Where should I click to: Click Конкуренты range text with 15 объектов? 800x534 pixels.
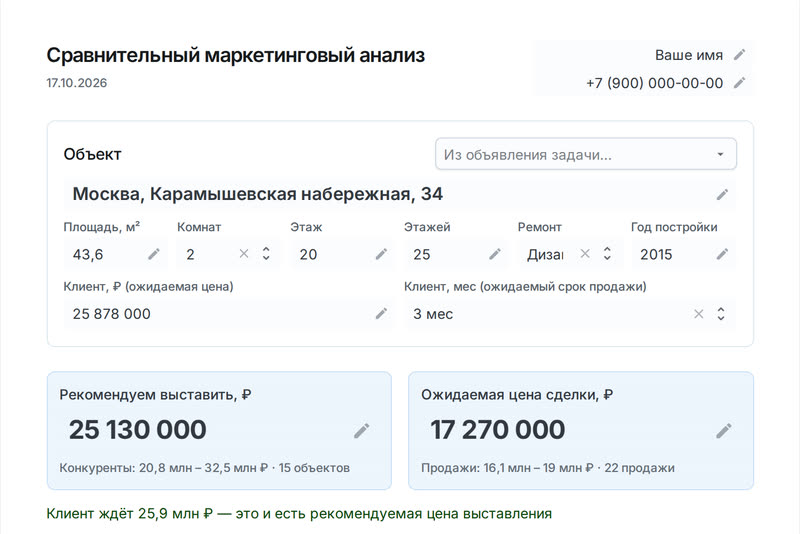pyautogui.click(x=205, y=468)
